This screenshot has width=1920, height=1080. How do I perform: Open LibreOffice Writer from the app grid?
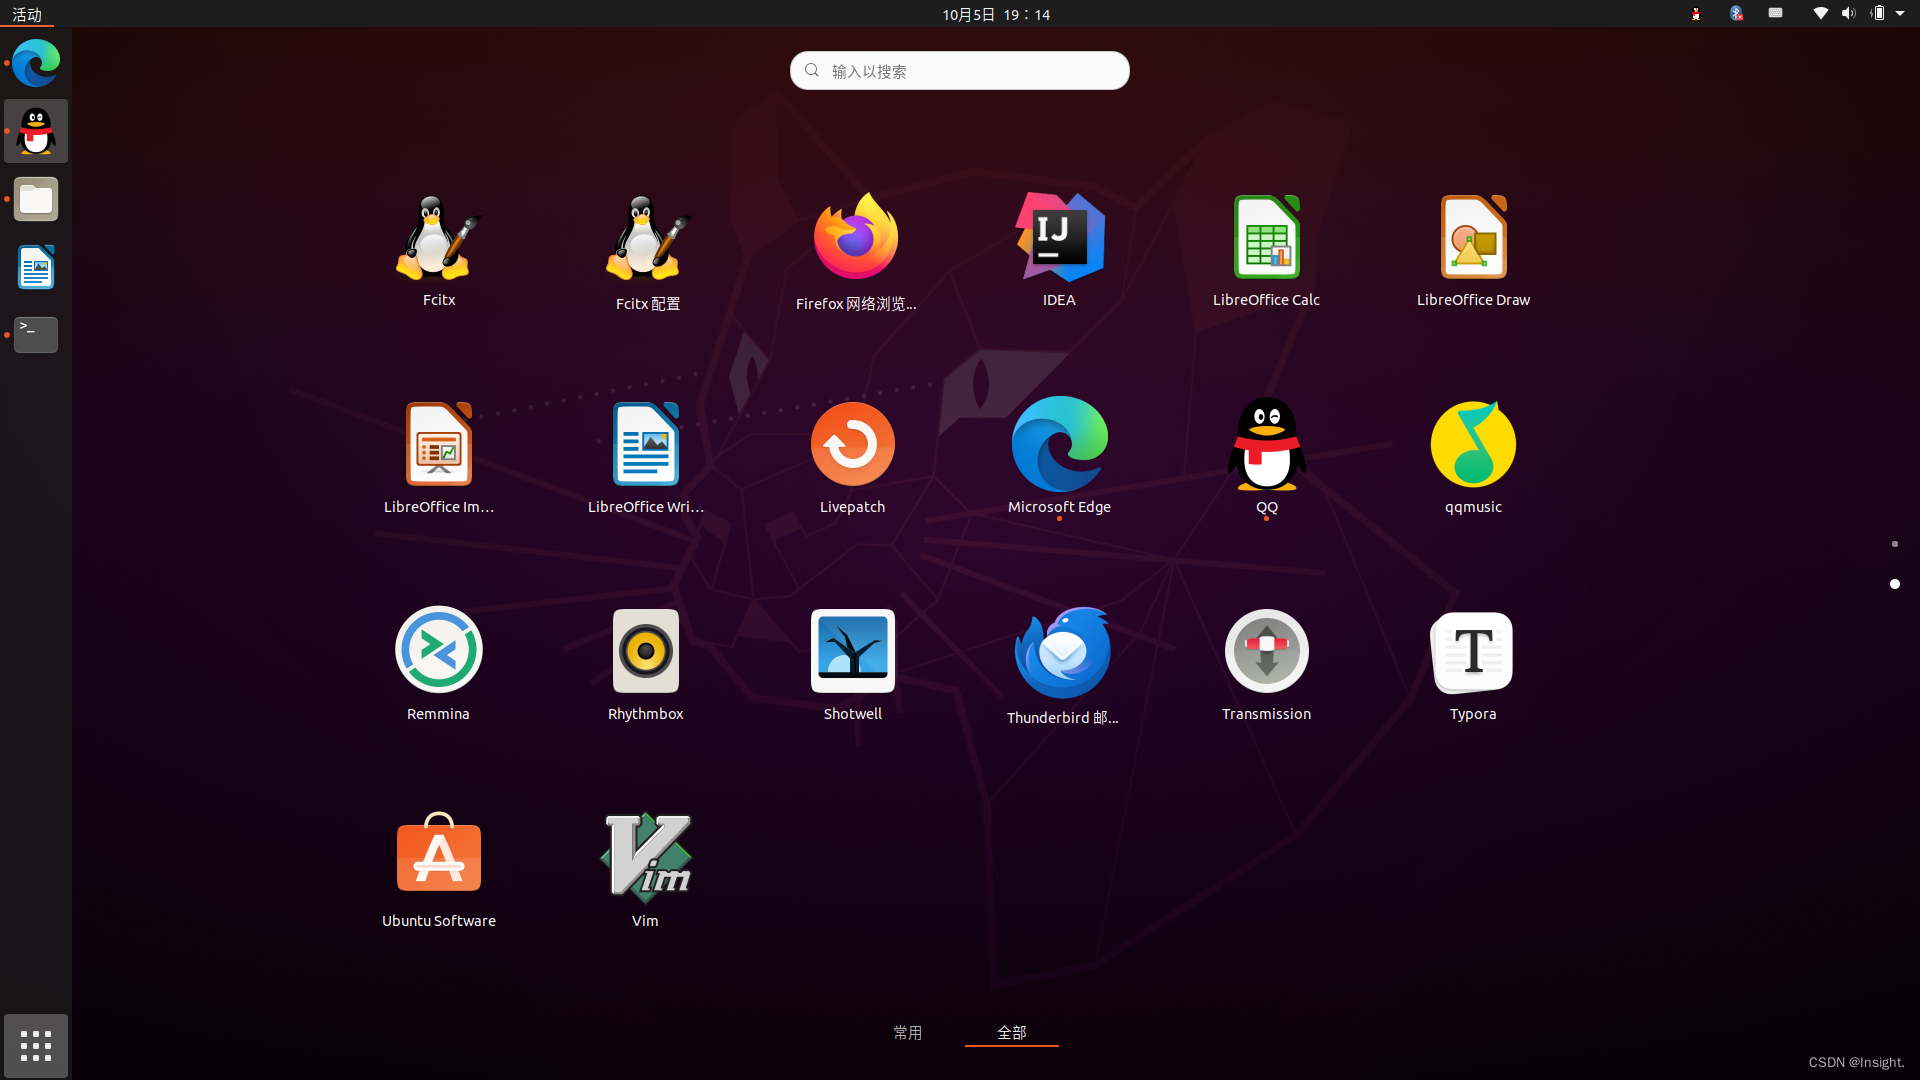(x=646, y=458)
